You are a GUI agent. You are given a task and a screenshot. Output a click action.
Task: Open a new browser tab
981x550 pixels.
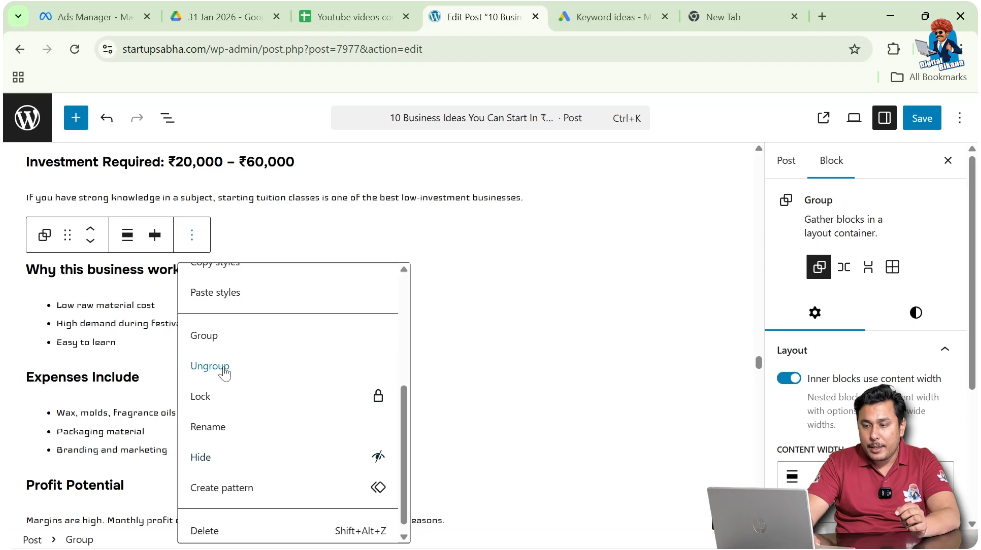click(x=822, y=16)
